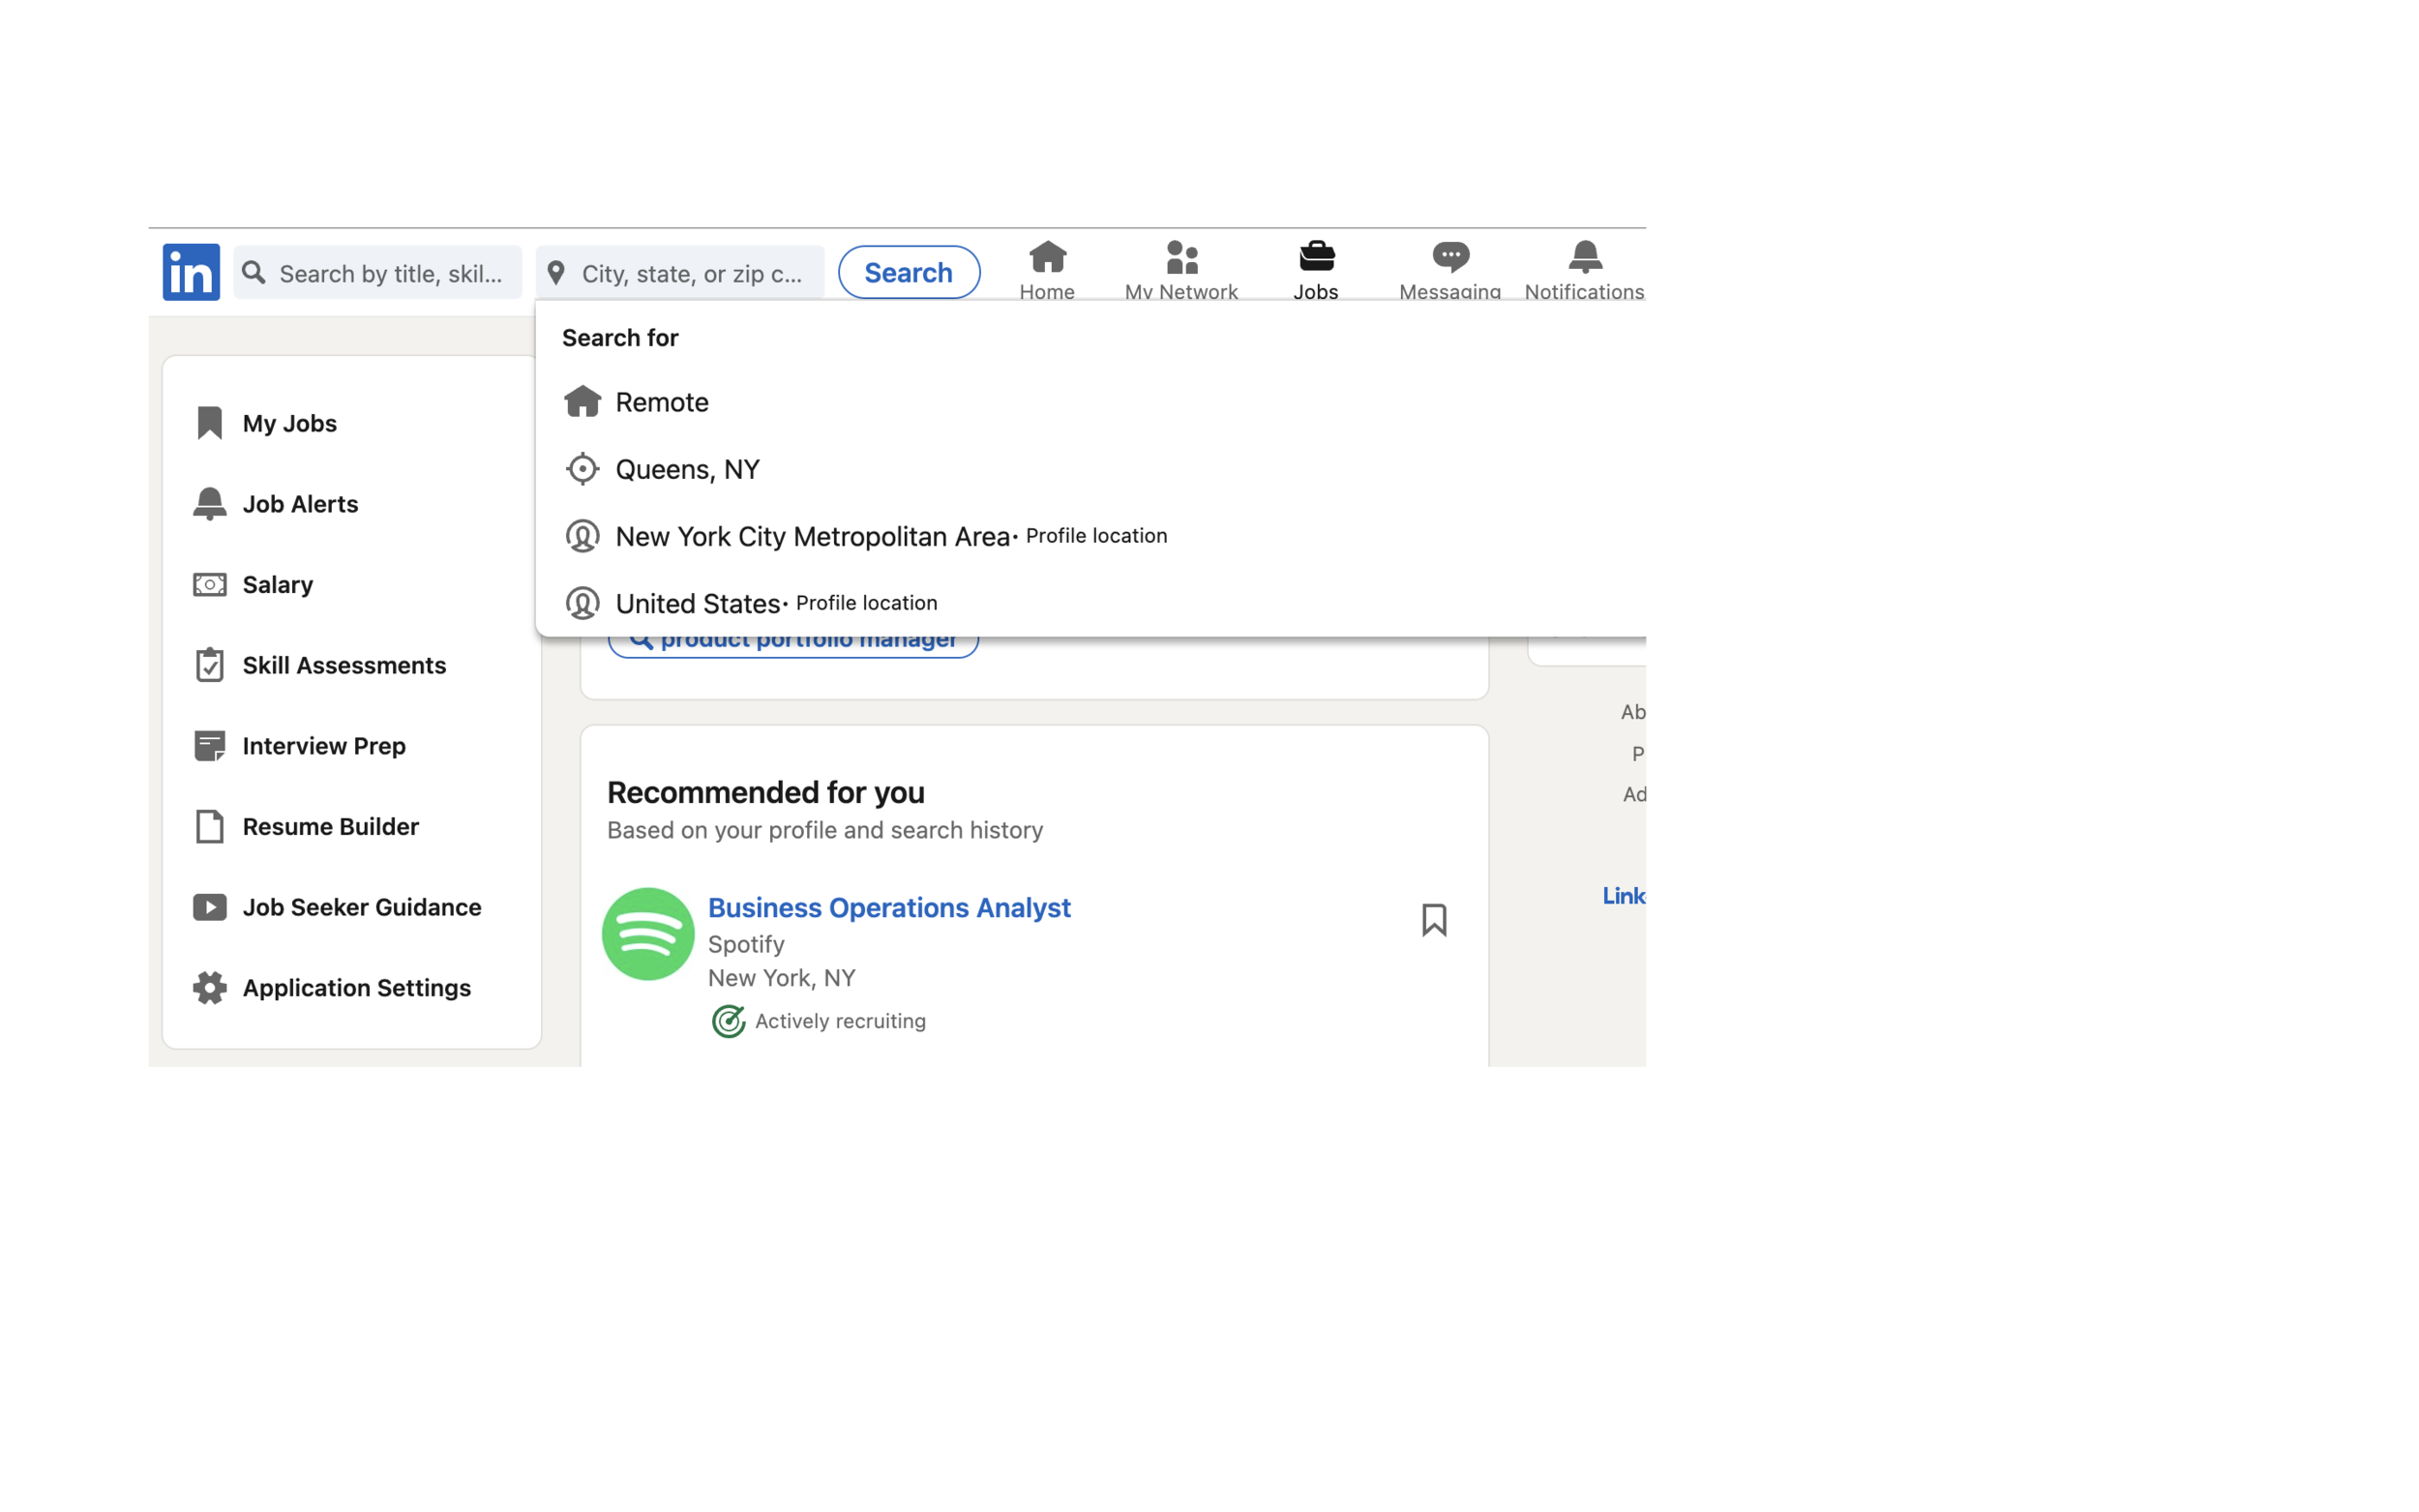Click the Job Alerts bell icon

pyautogui.click(x=209, y=504)
